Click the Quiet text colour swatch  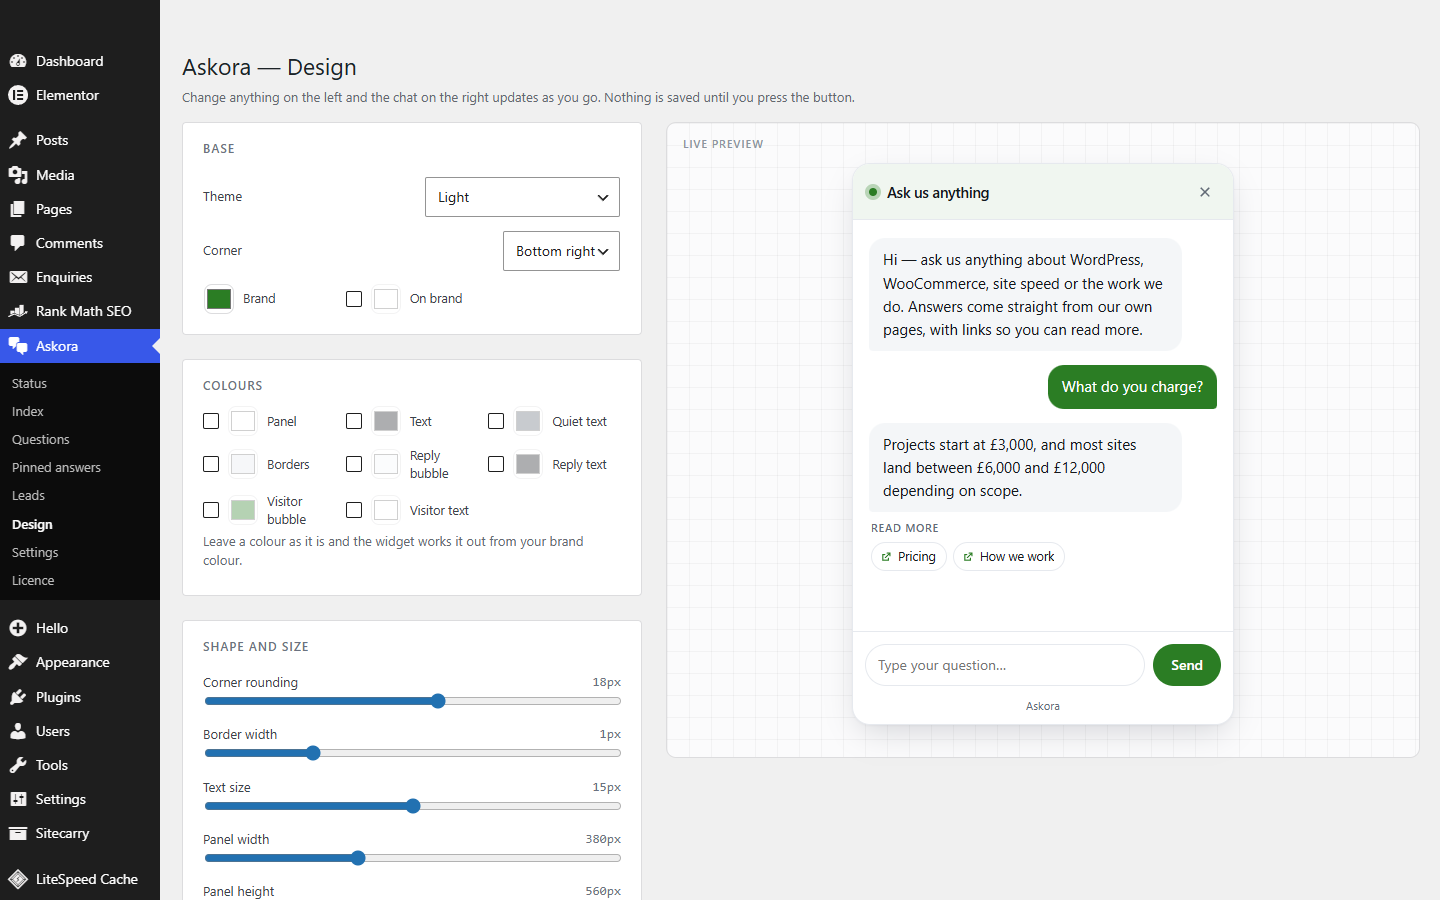[528, 421]
